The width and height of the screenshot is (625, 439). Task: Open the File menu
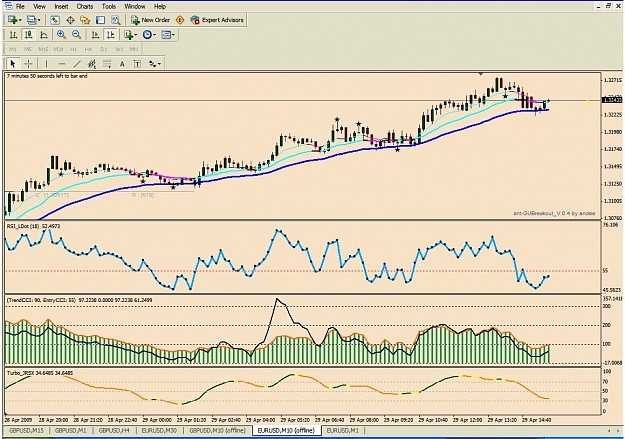20,6
